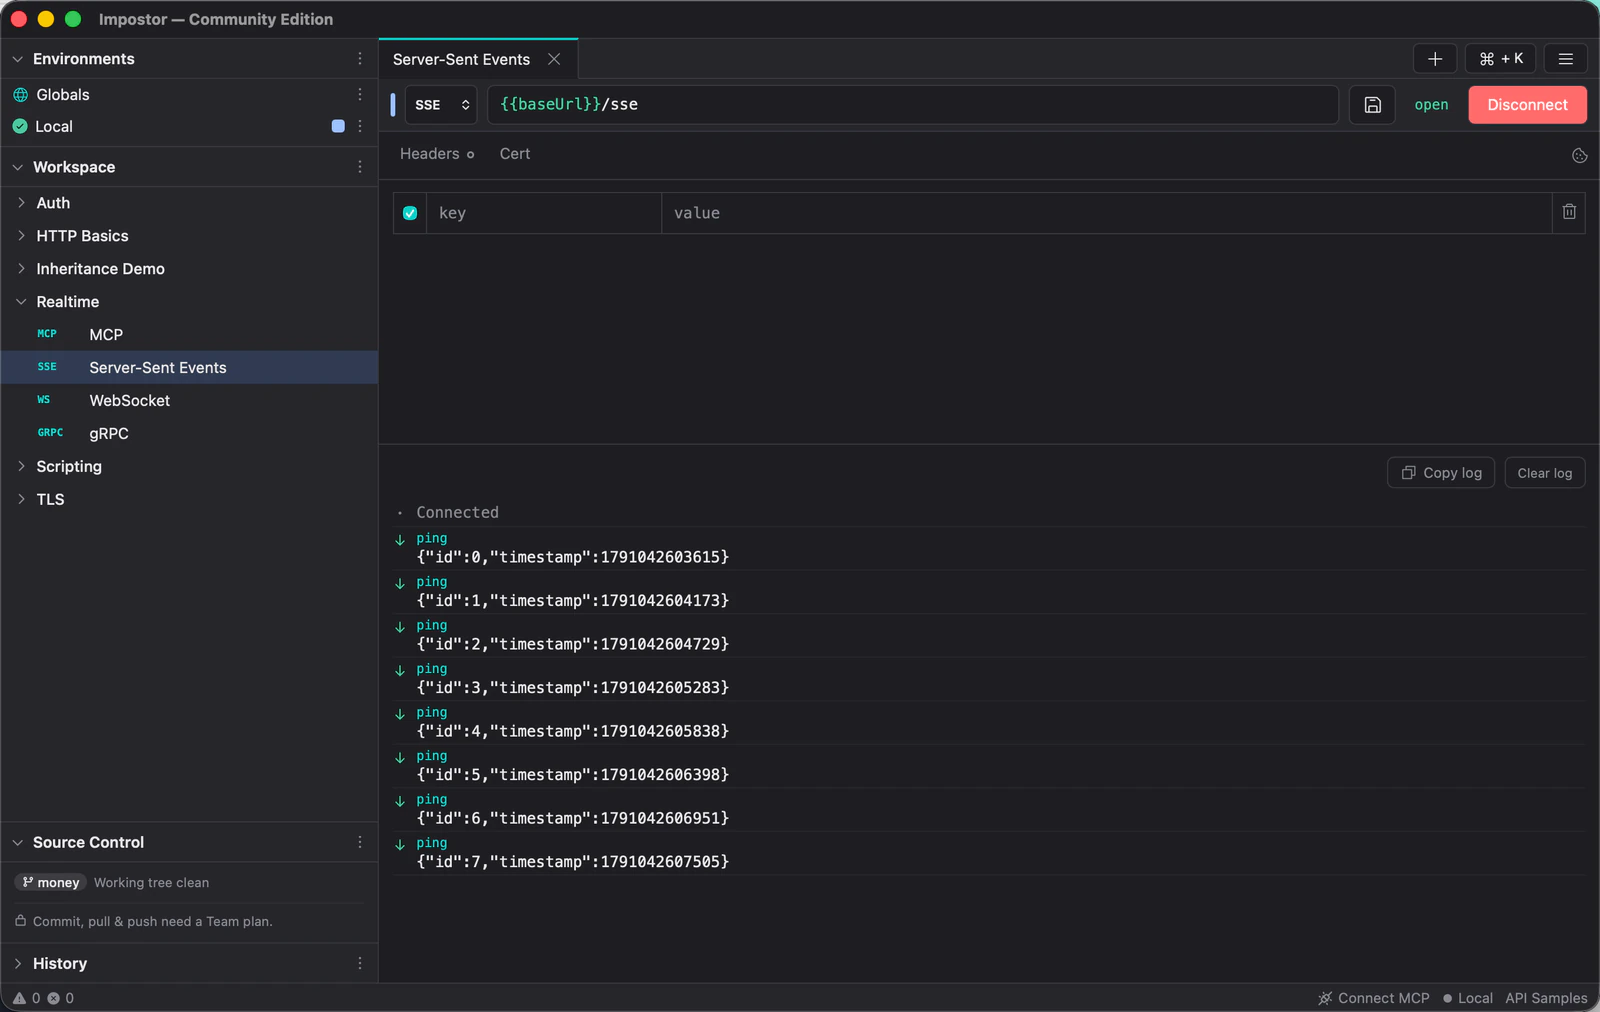The height and width of the screenshot is (1012, 1600).
Task: Click the Clear log button
Action: click(x=1545, y=473)
